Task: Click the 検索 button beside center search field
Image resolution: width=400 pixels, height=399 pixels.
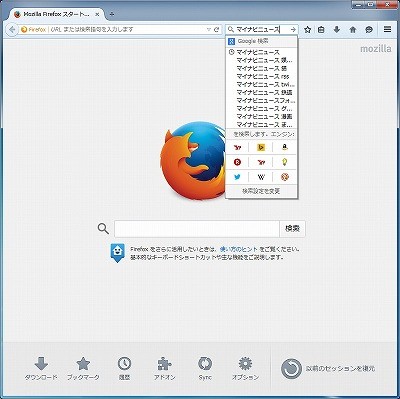Action: pos(292,228)
